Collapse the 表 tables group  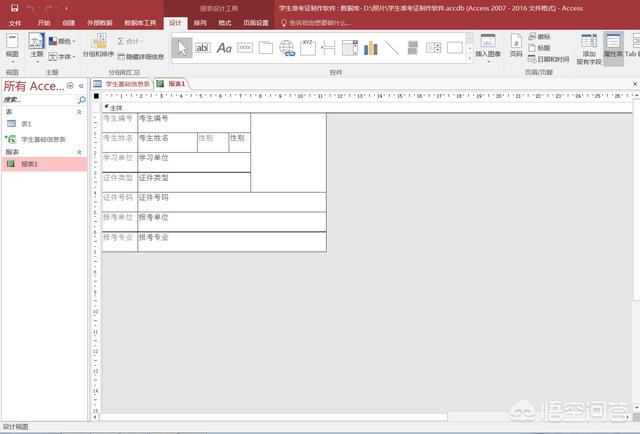click(79, 112)
